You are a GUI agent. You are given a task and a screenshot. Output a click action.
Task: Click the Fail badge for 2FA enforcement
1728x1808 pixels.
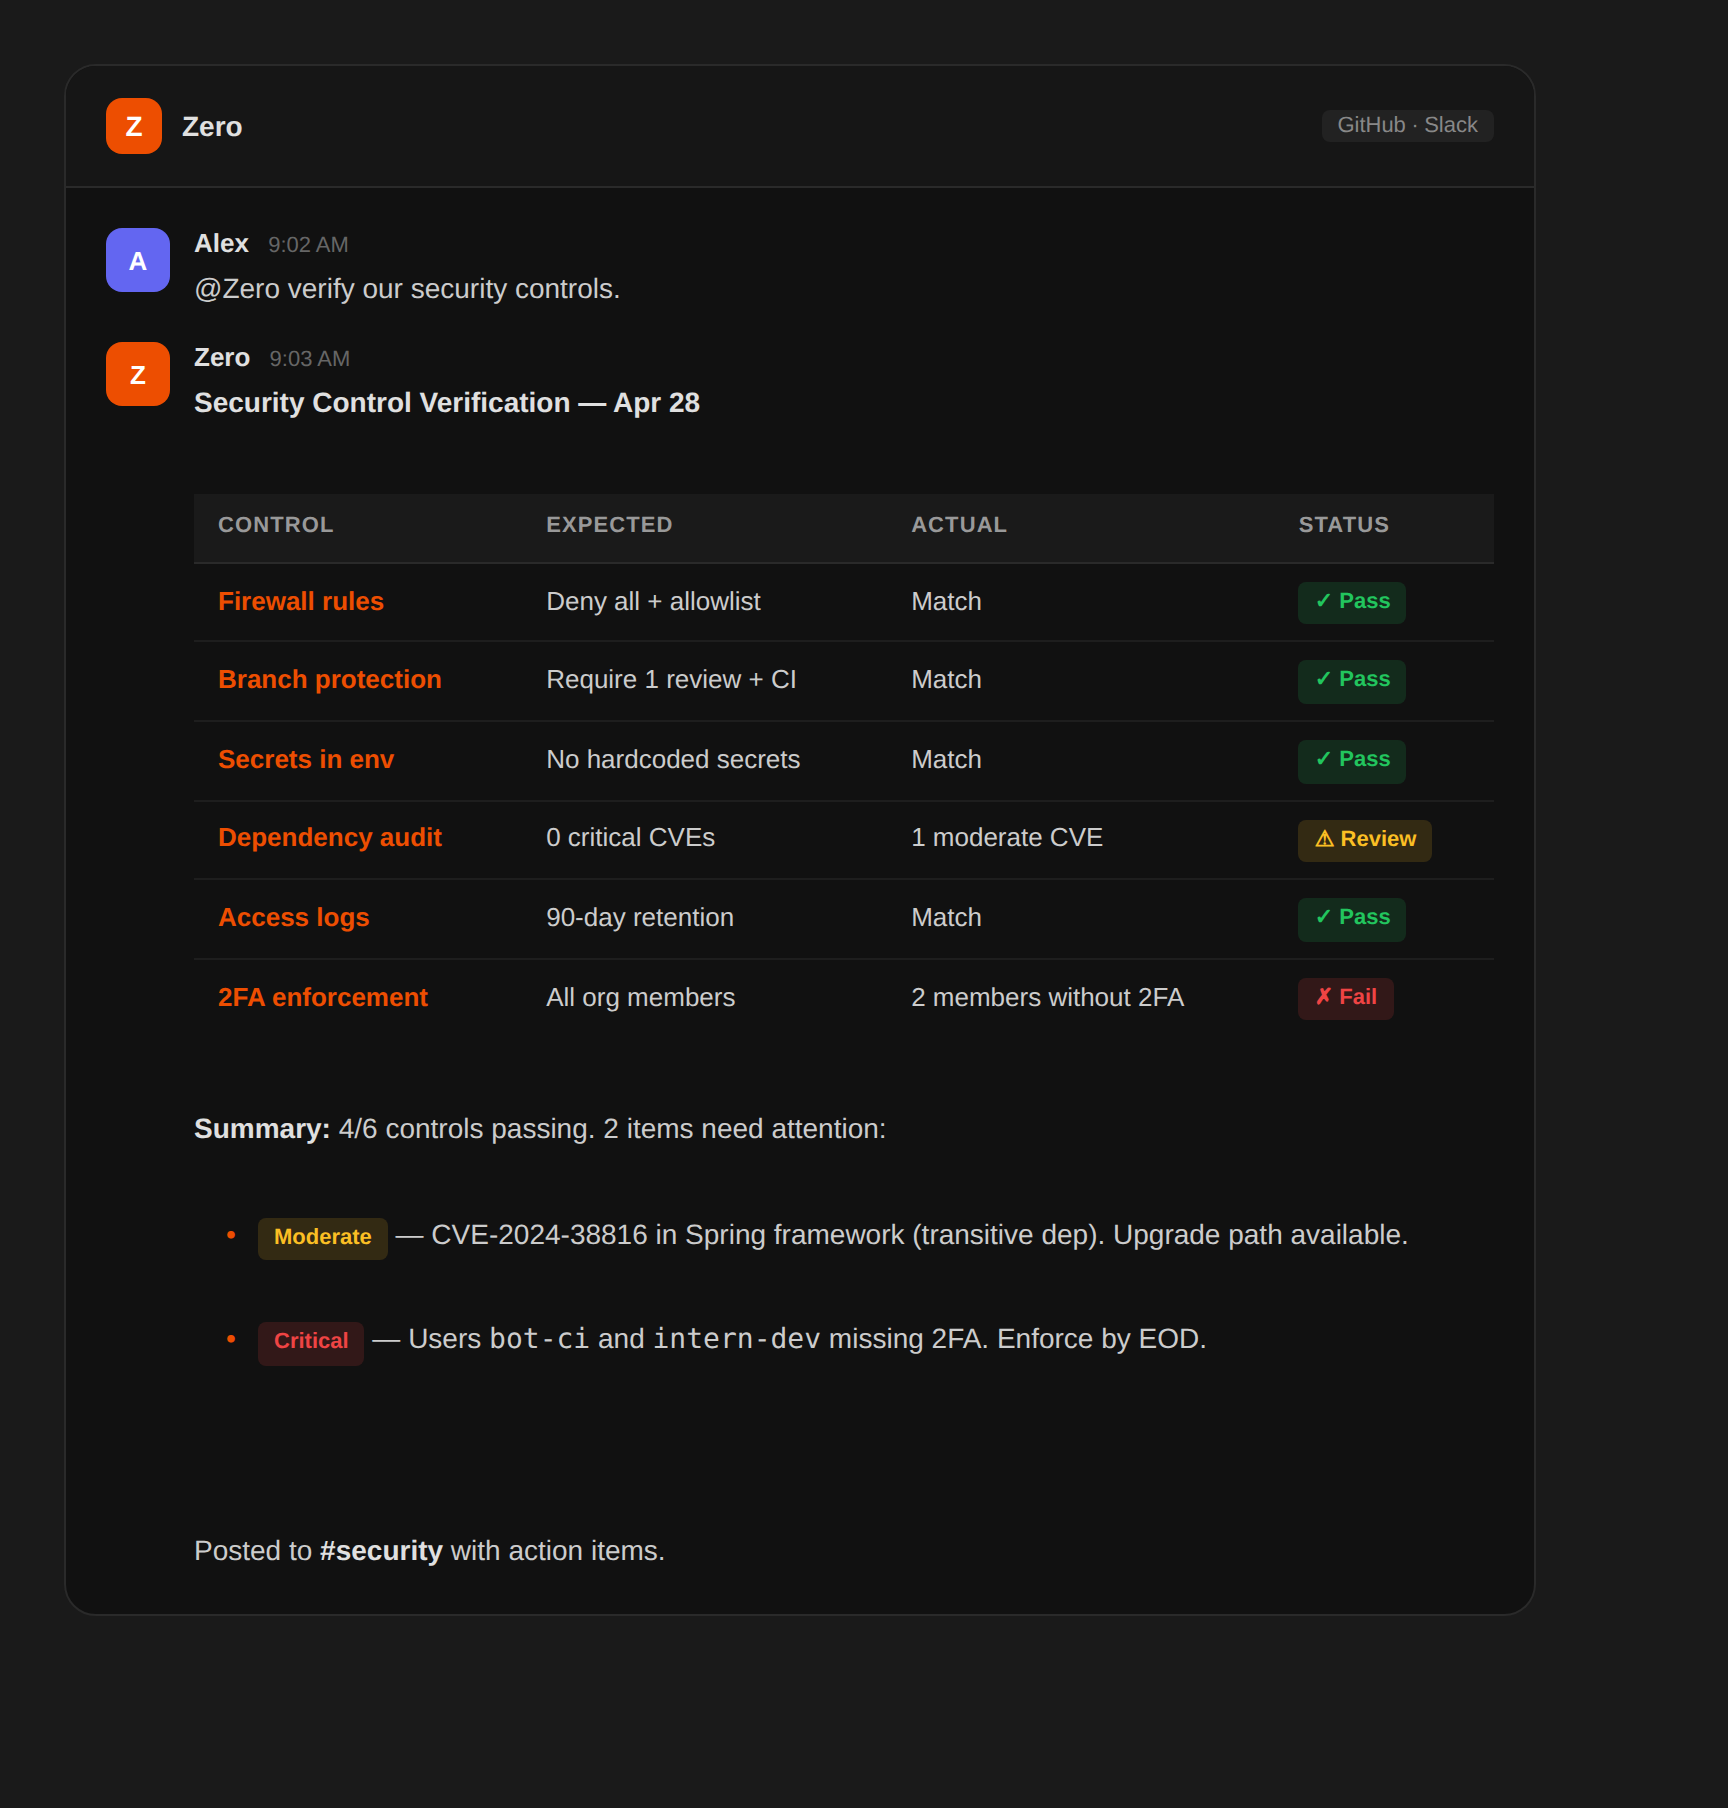[1346, 997]
